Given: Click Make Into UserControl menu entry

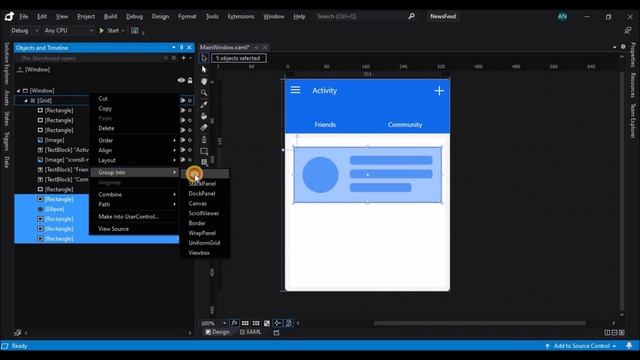Looking at the screenshot, I should [129, 217].
